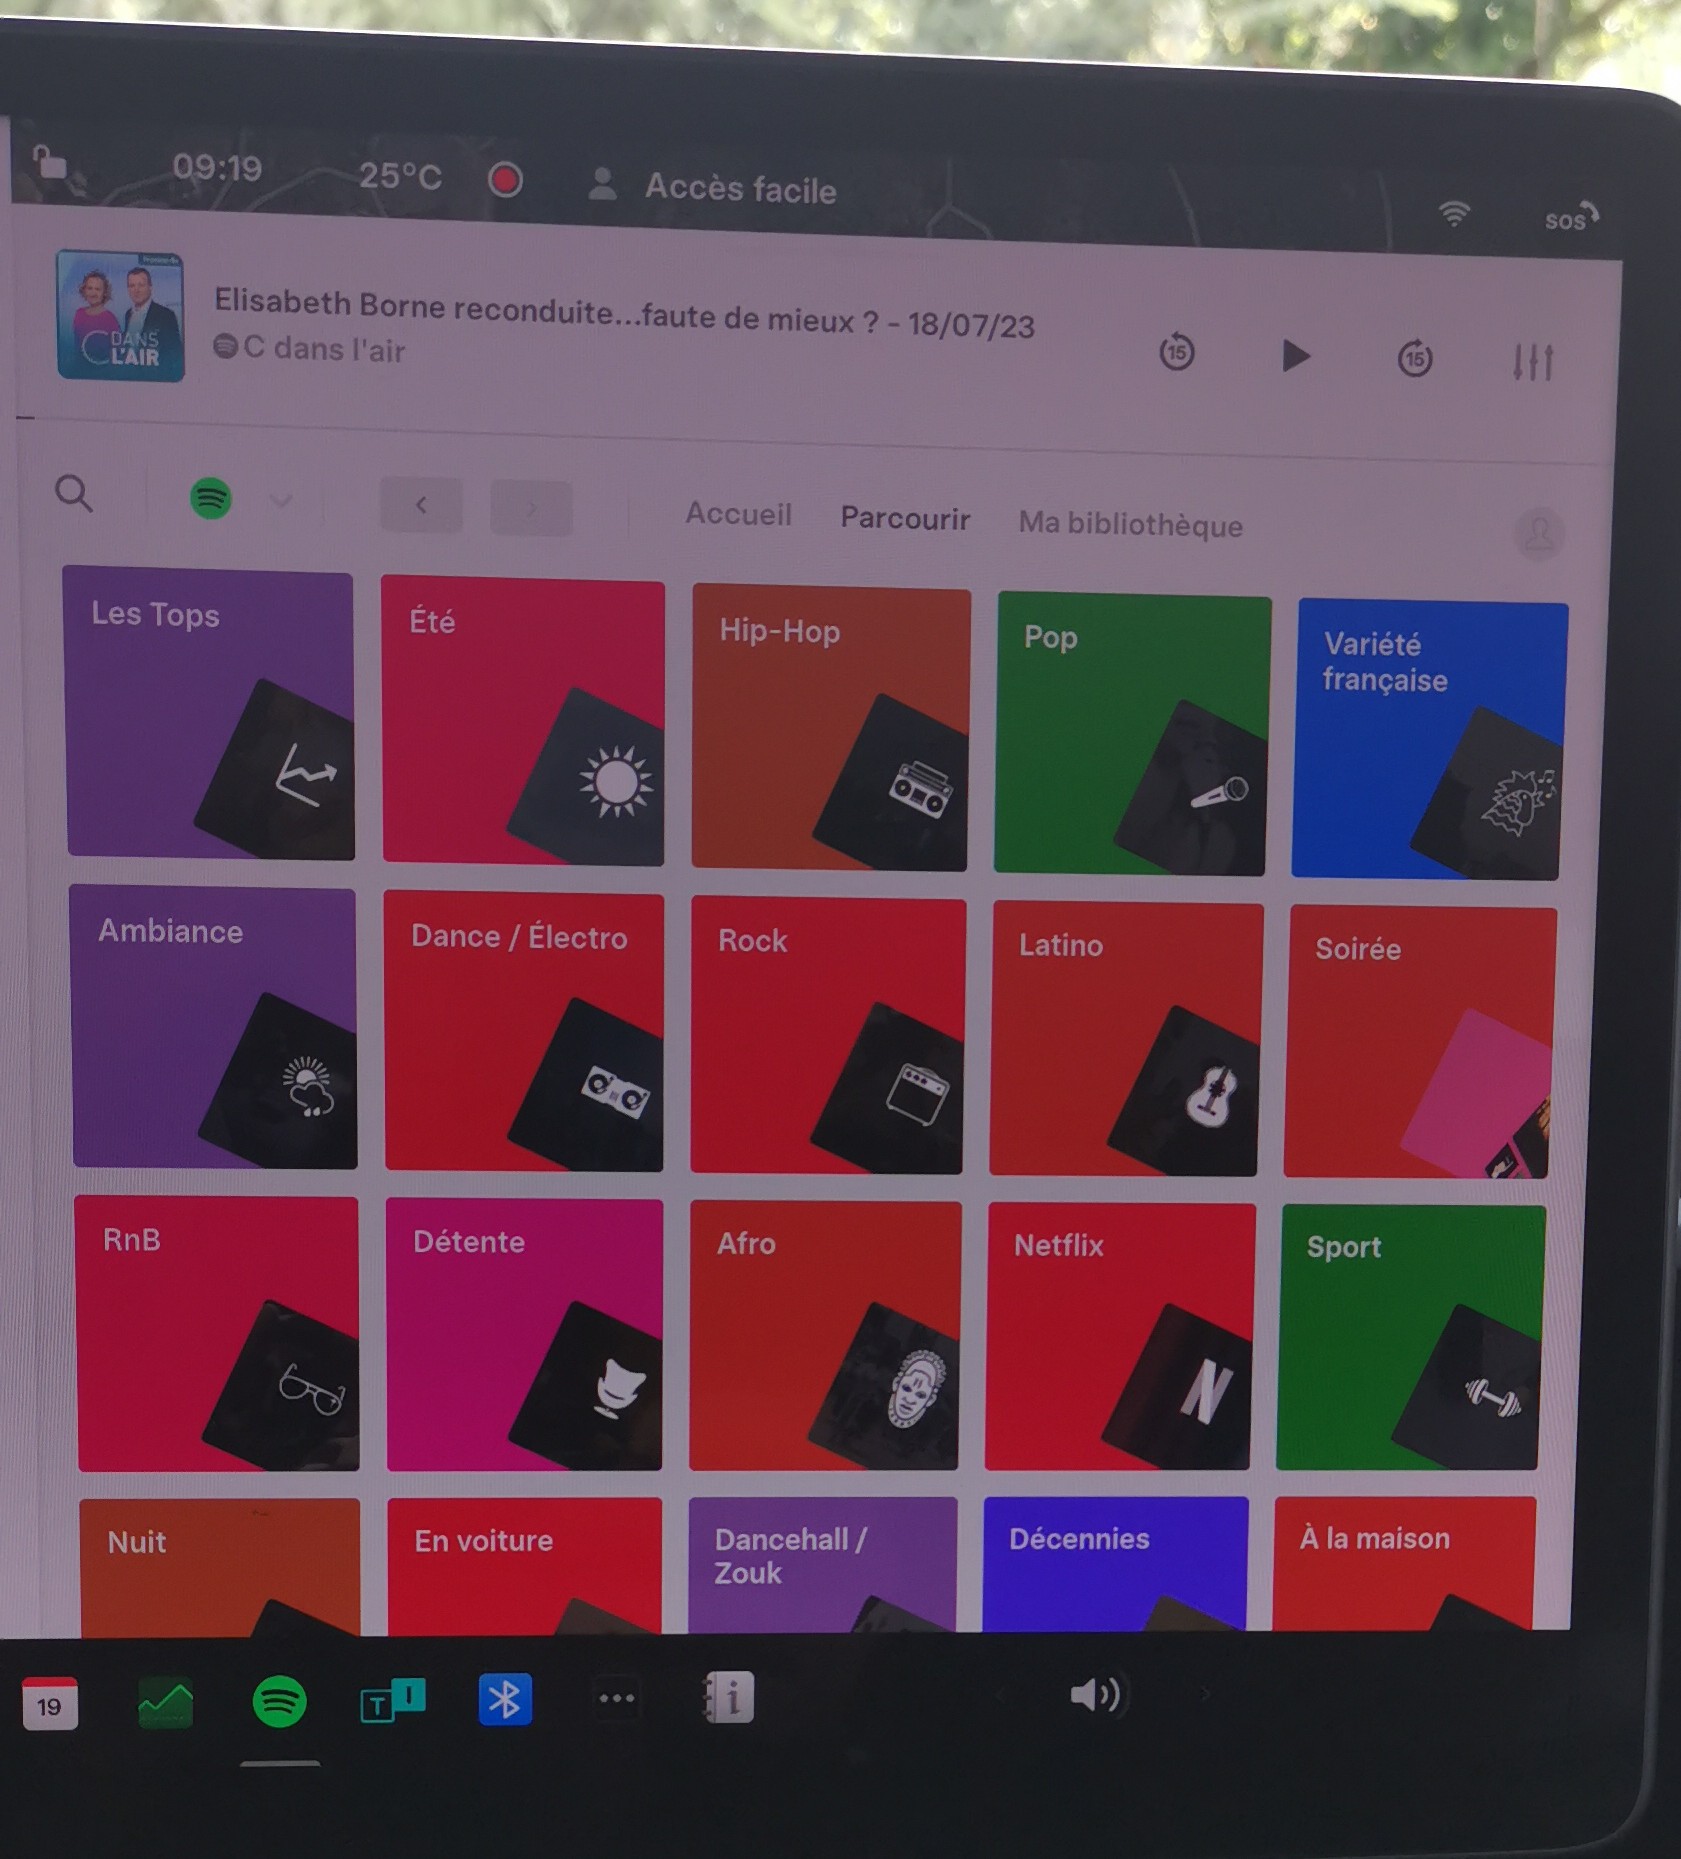
Task: Open the En voiture category tile
Action: (x=525, y=1566)
